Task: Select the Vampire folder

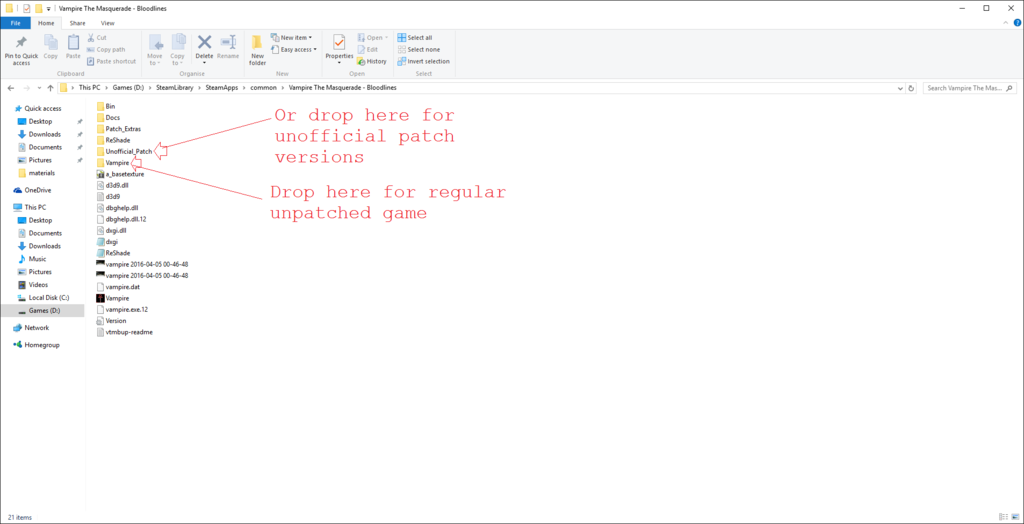Action: click(112, 163)
